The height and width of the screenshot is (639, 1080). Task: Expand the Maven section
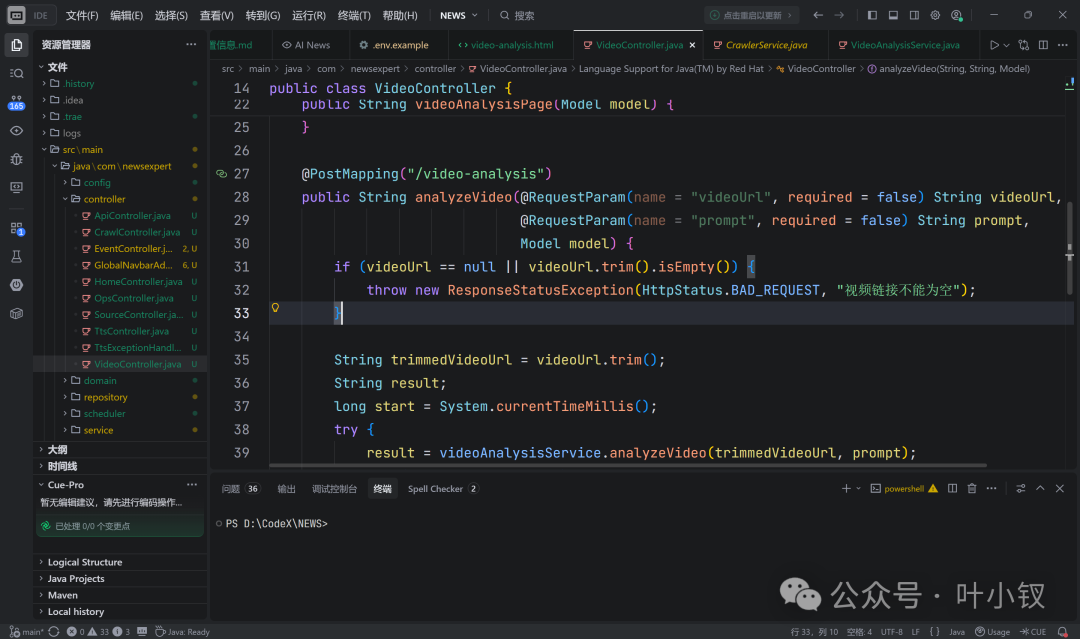(x=63, y=595)
